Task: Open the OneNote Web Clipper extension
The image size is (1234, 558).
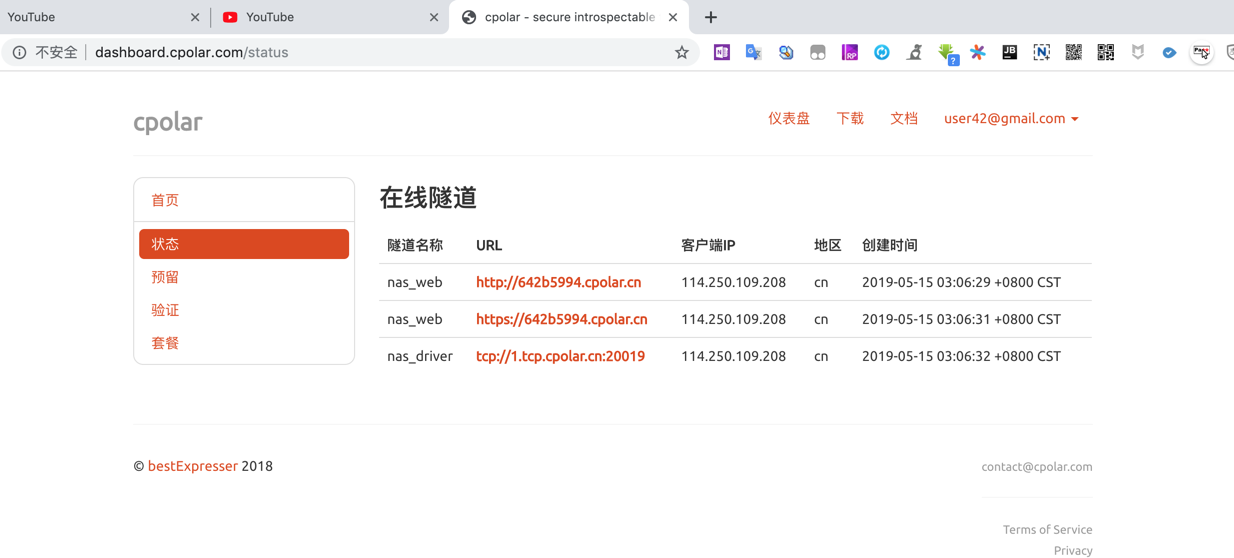Action: [722, 52]
